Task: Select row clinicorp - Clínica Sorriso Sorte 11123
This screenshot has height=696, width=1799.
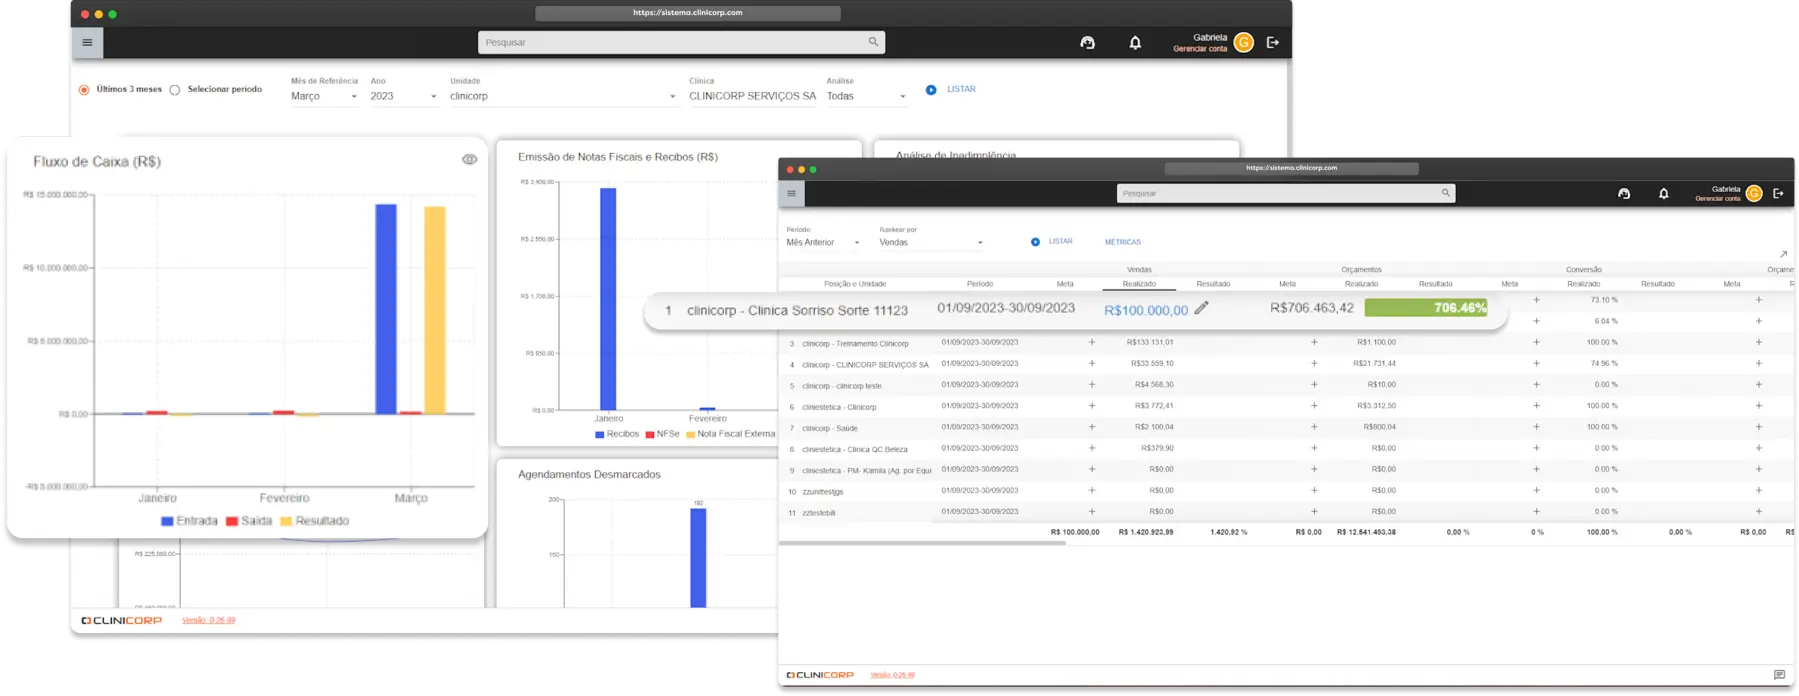Action: click(1076, 309)
